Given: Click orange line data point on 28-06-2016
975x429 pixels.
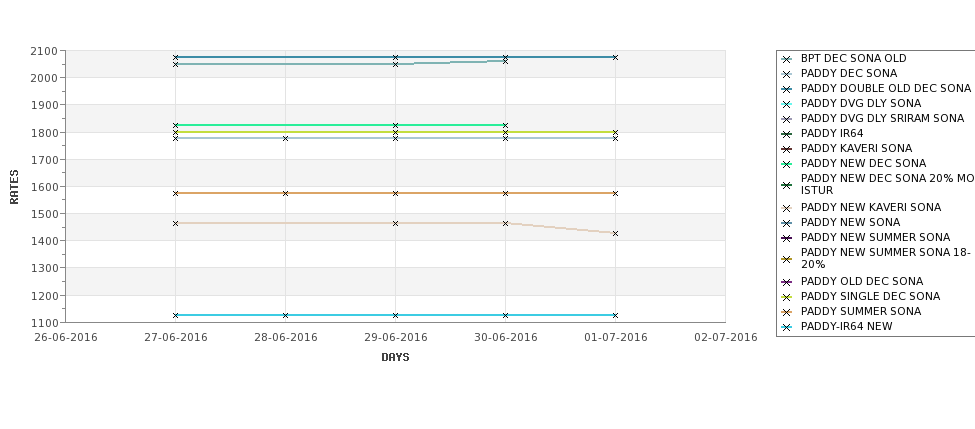Looking at the screenshot, I should click(x=285, y=193).
